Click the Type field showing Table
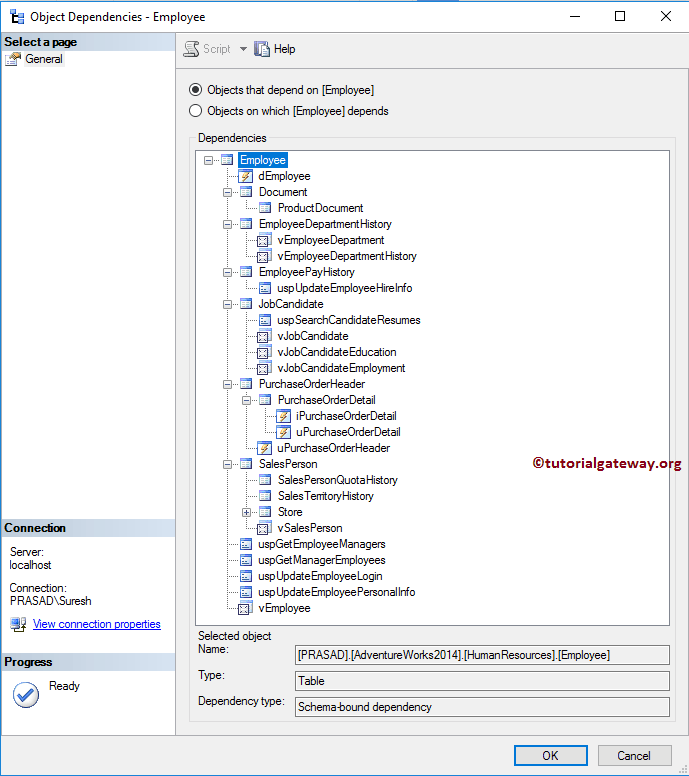The image size is (689, 776). pyautogui.click(x=482, y=681)
